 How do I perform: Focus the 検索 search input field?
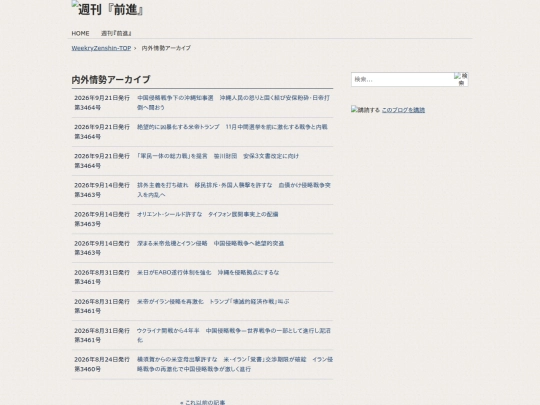[x=402, y=79]
